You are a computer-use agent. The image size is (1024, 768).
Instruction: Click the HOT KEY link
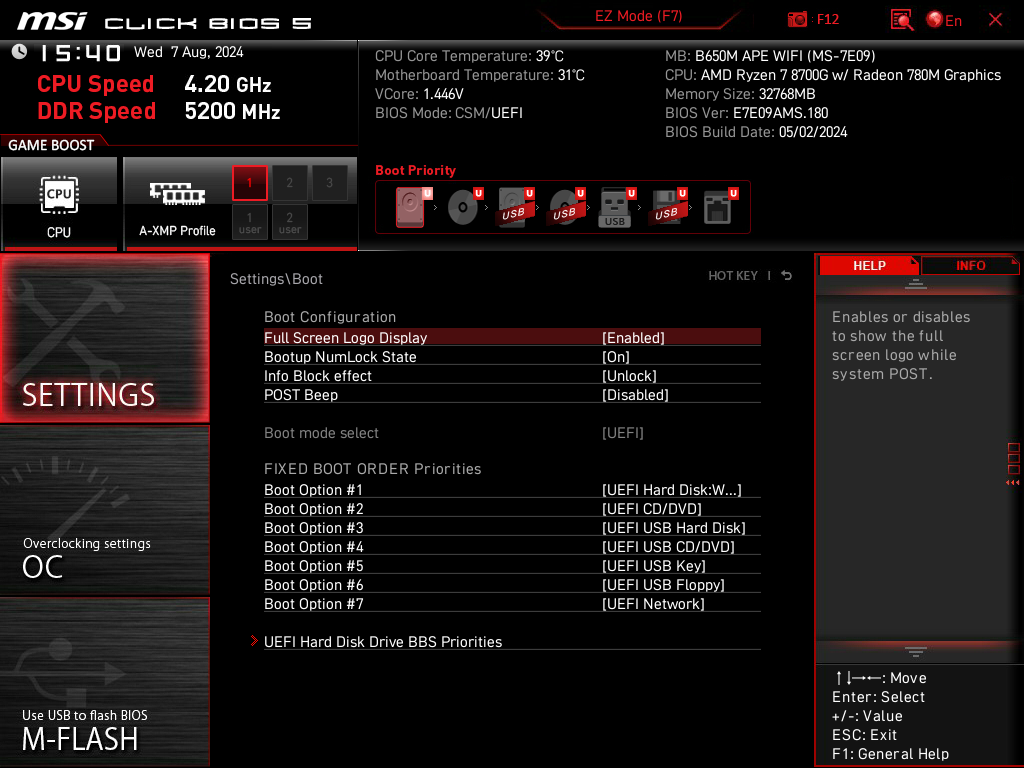[733, 276]
